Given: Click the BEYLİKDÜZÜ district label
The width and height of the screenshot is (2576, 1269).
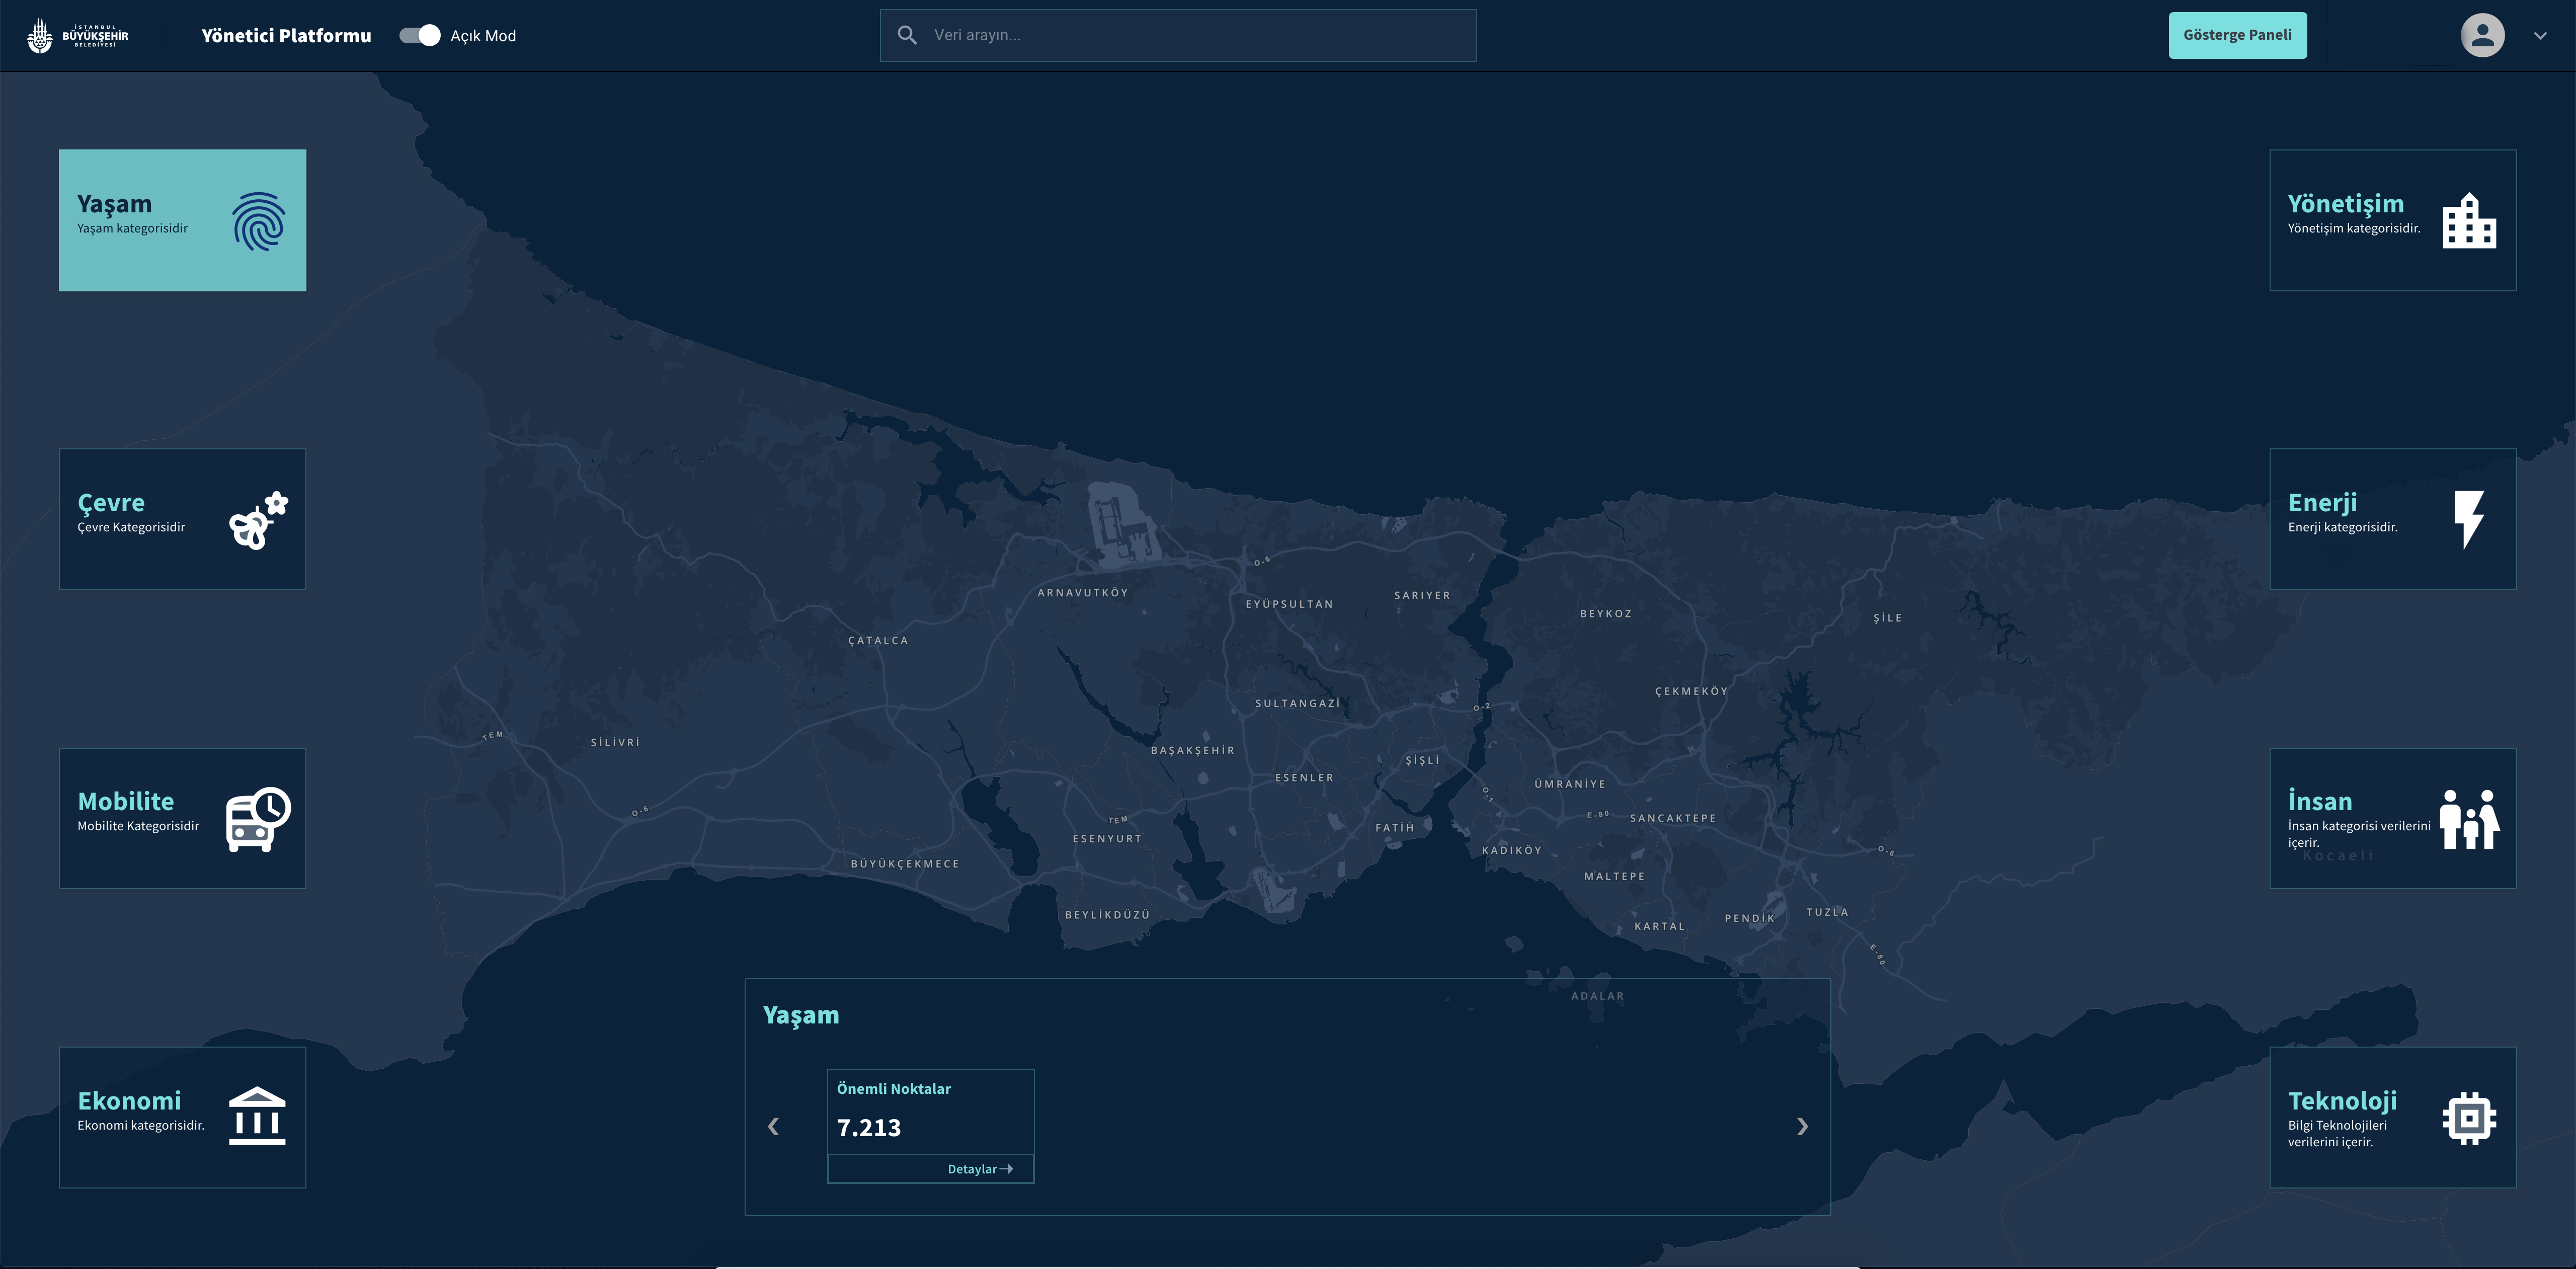Looking at the screenshot, I should tap(1107, 915).
